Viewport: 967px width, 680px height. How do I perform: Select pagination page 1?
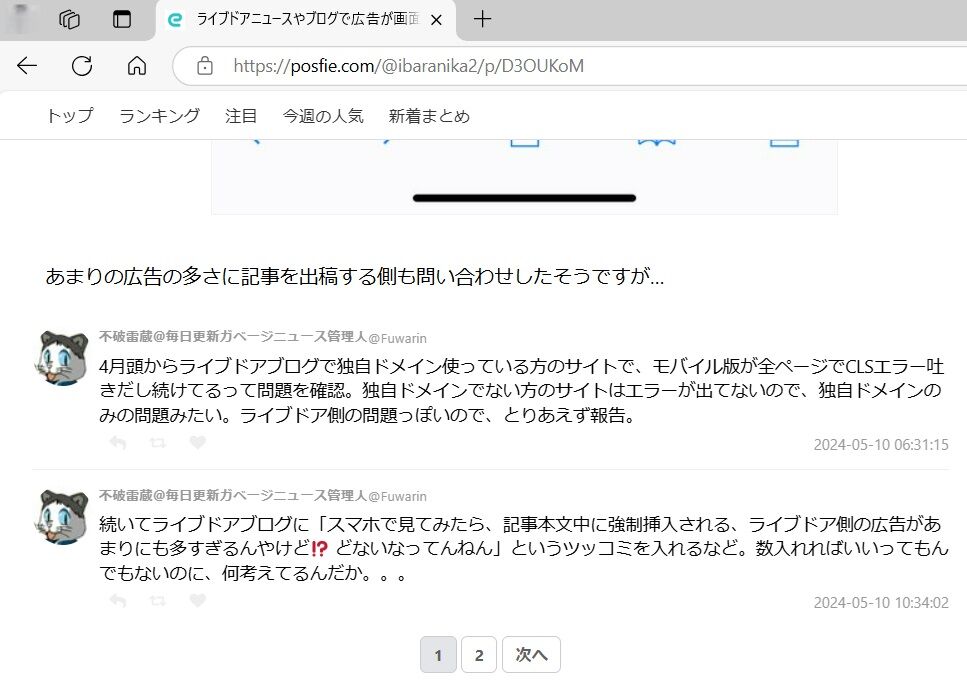(438, 655)
